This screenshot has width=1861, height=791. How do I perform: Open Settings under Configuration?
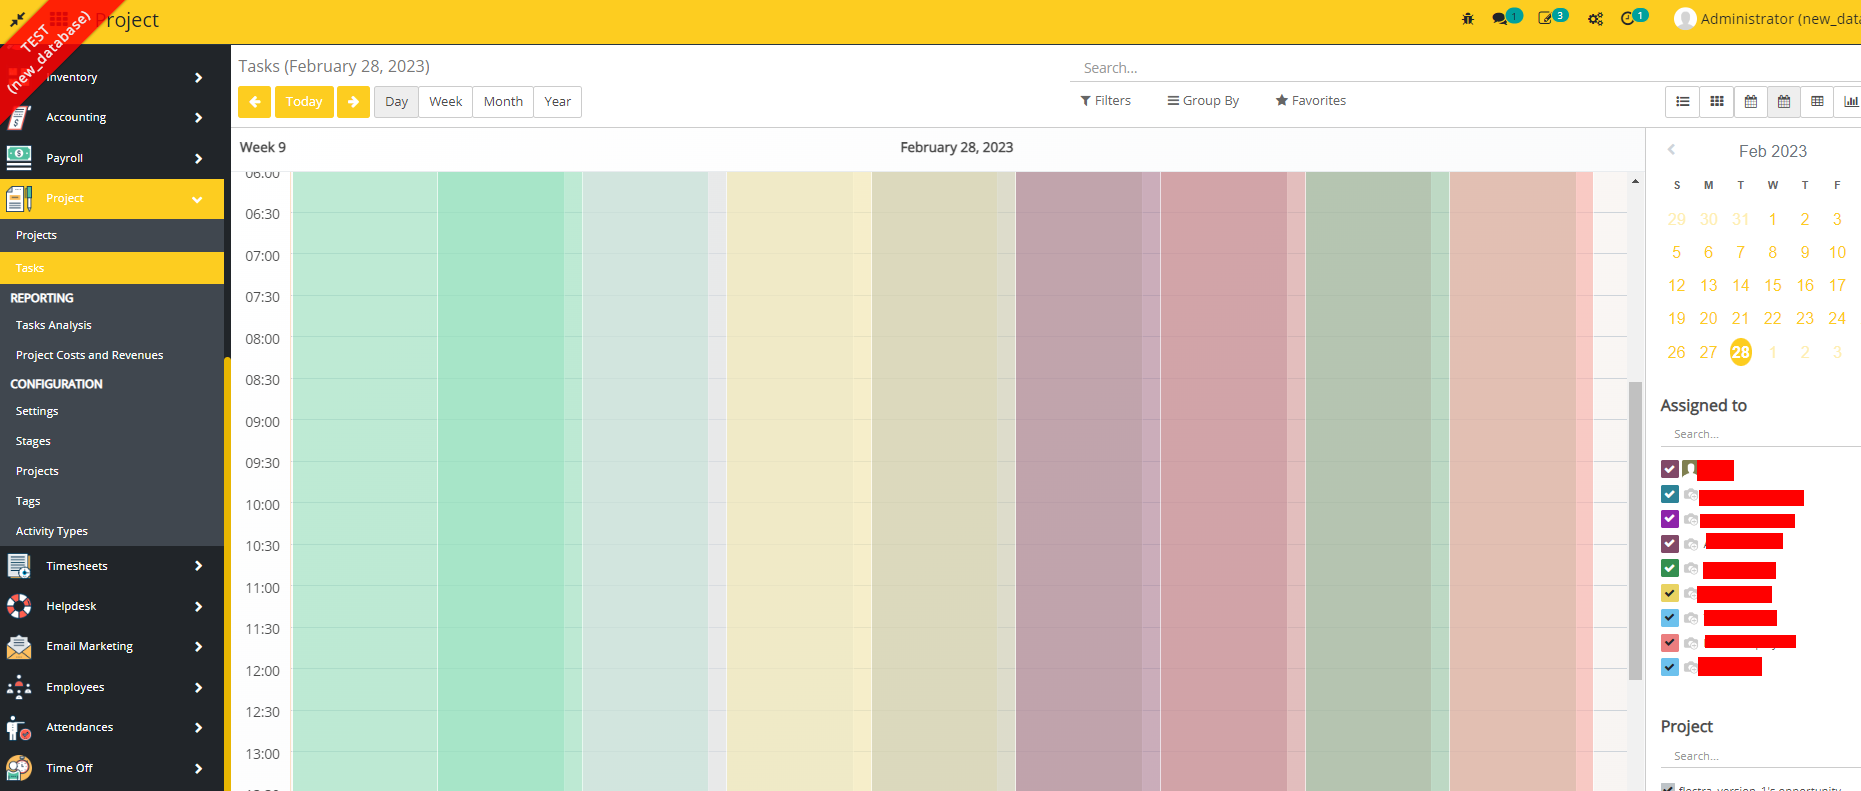37,411
